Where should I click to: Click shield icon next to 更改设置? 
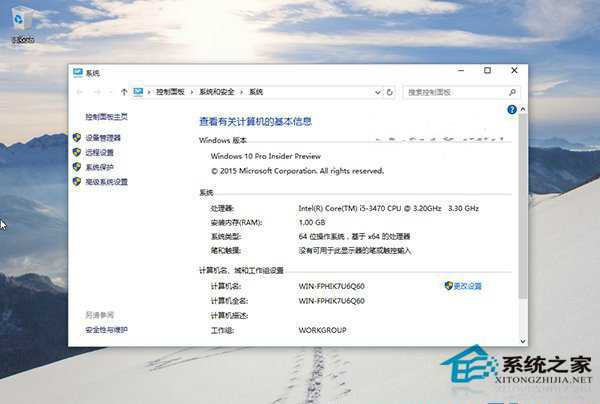(x=448, y=285)
